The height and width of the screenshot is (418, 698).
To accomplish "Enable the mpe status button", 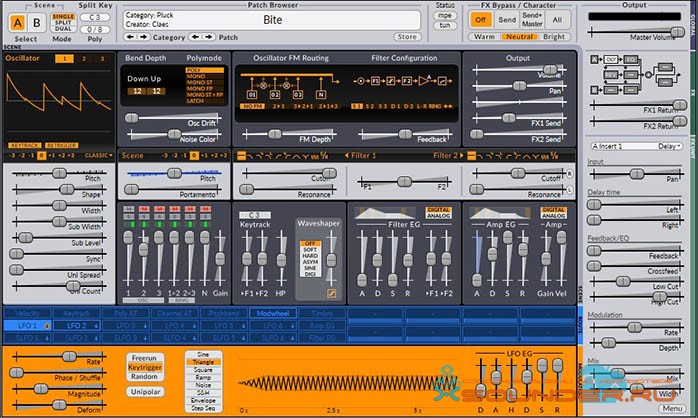I will coord(445,16).
